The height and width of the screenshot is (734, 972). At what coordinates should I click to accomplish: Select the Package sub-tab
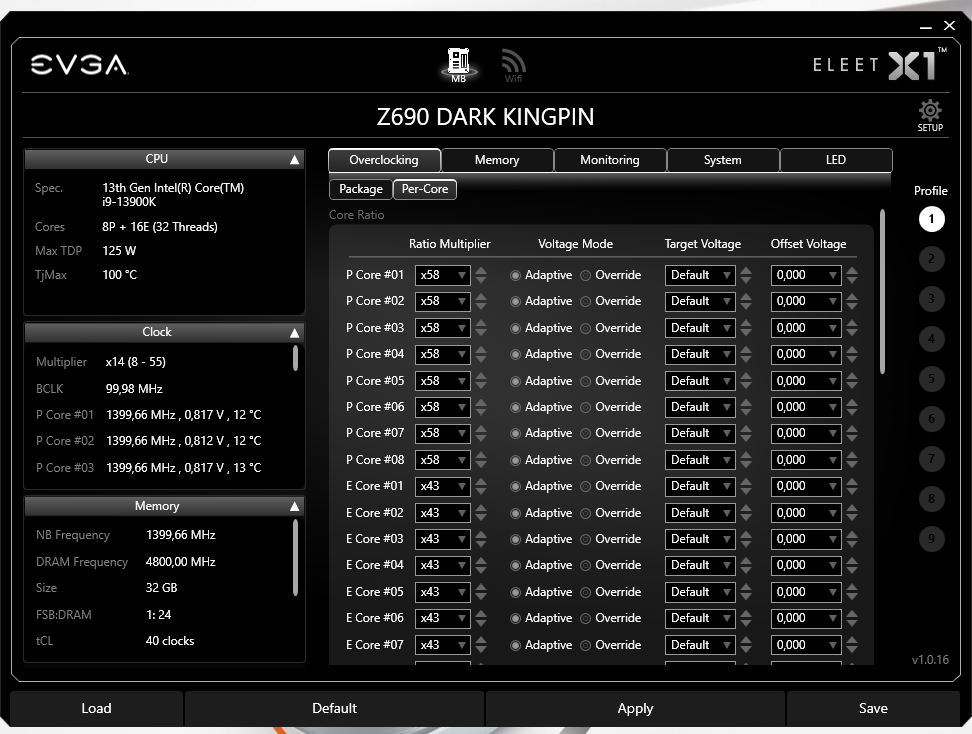click(x=360, y=189)
